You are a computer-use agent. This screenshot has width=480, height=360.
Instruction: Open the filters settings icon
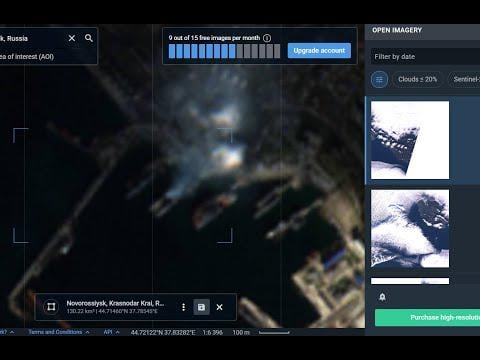(379, 79)
